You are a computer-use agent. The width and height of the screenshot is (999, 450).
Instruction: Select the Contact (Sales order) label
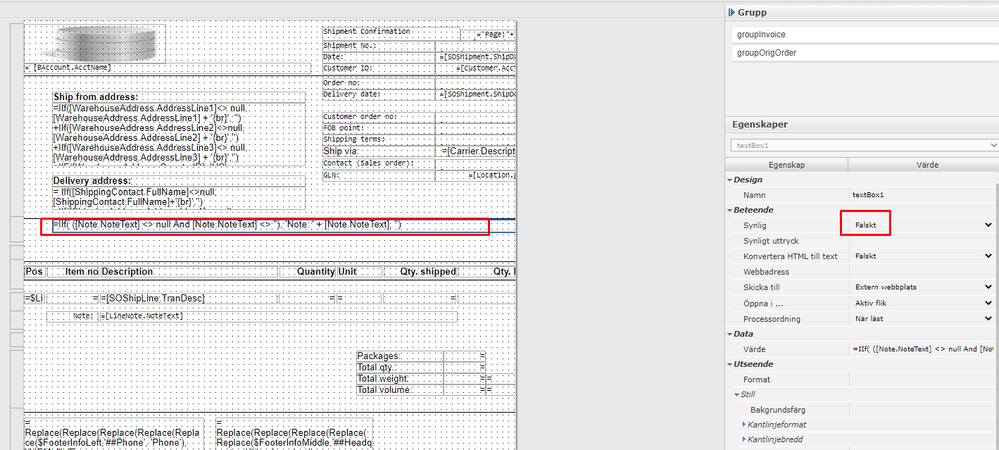[378, 164]
